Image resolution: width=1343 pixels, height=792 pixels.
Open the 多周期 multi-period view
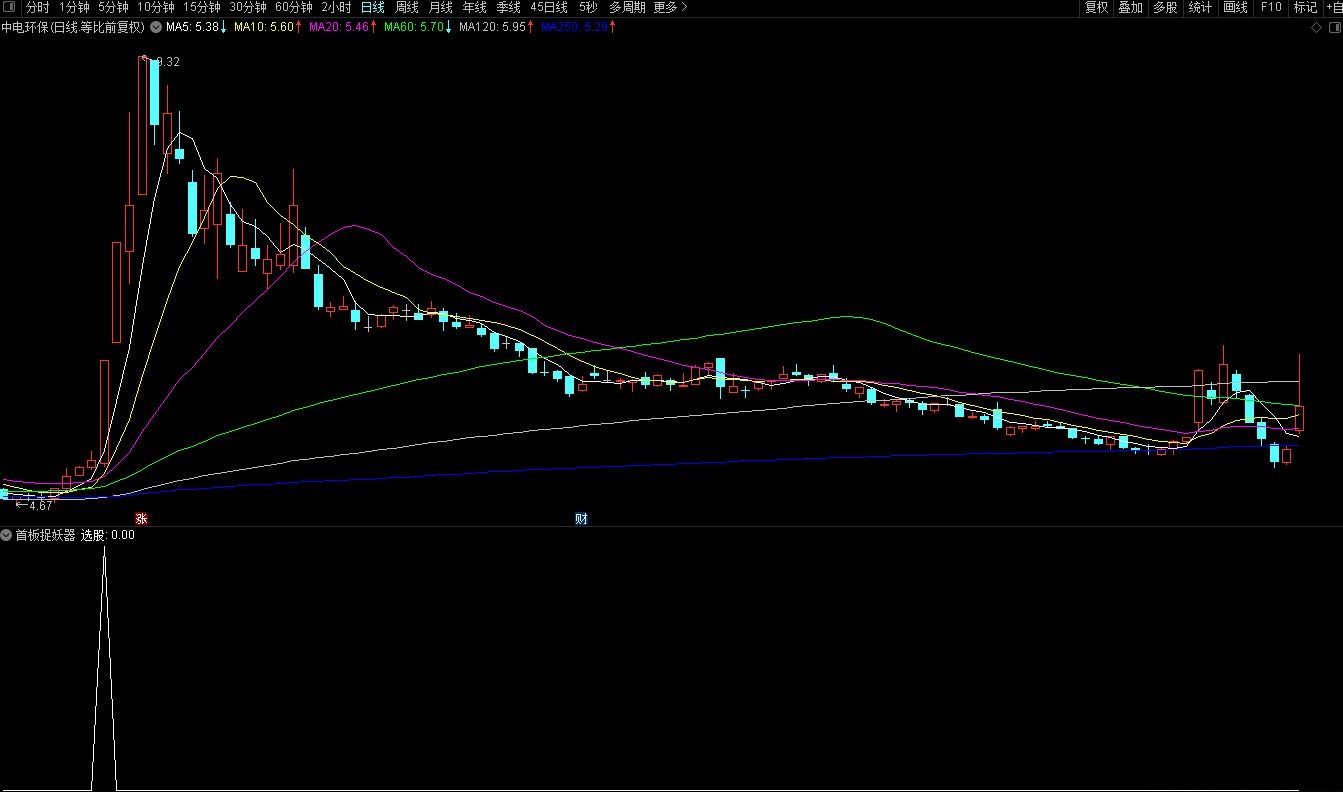[x=627, y=7]
